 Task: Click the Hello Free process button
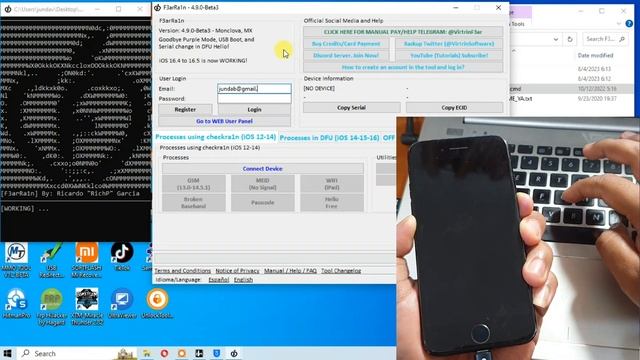pos(332,203)
